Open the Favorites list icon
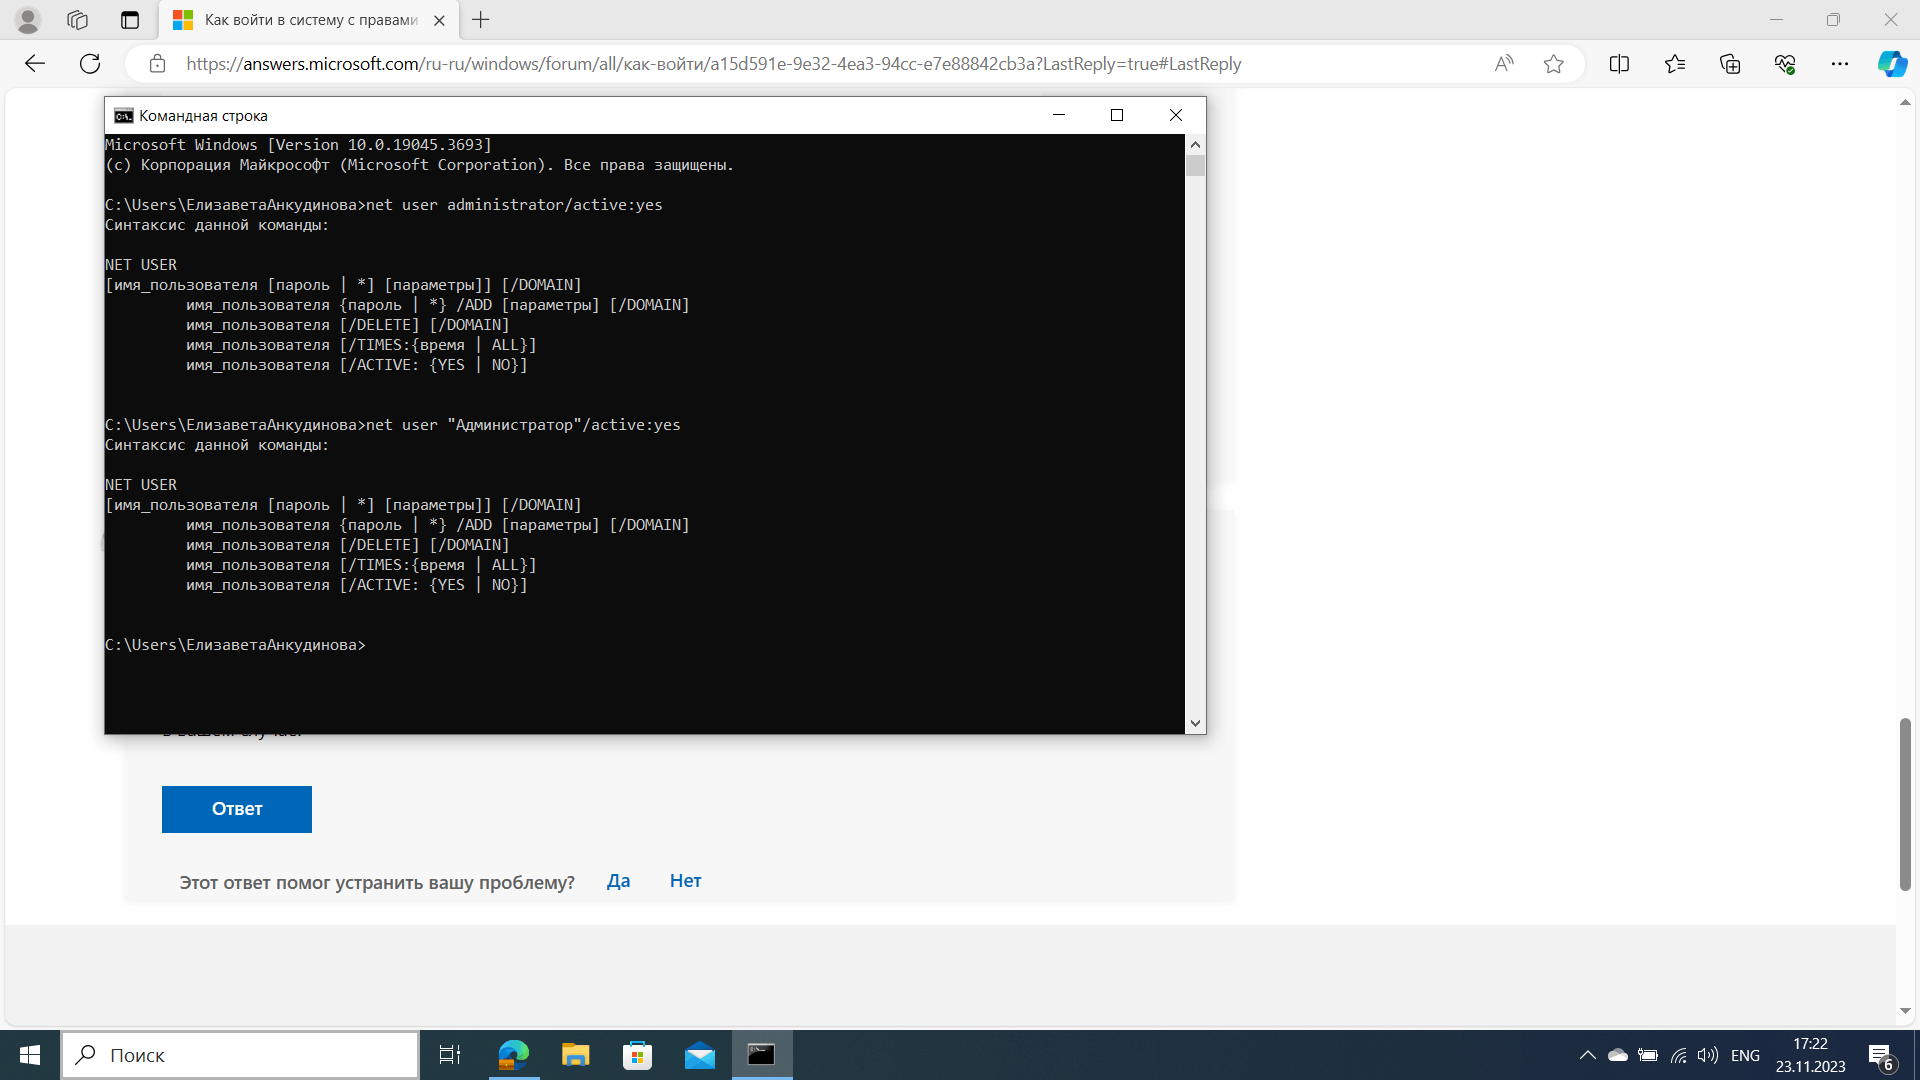Image resolution: width=1920 pixels, height=1080 pixels. pos(1675,64)
